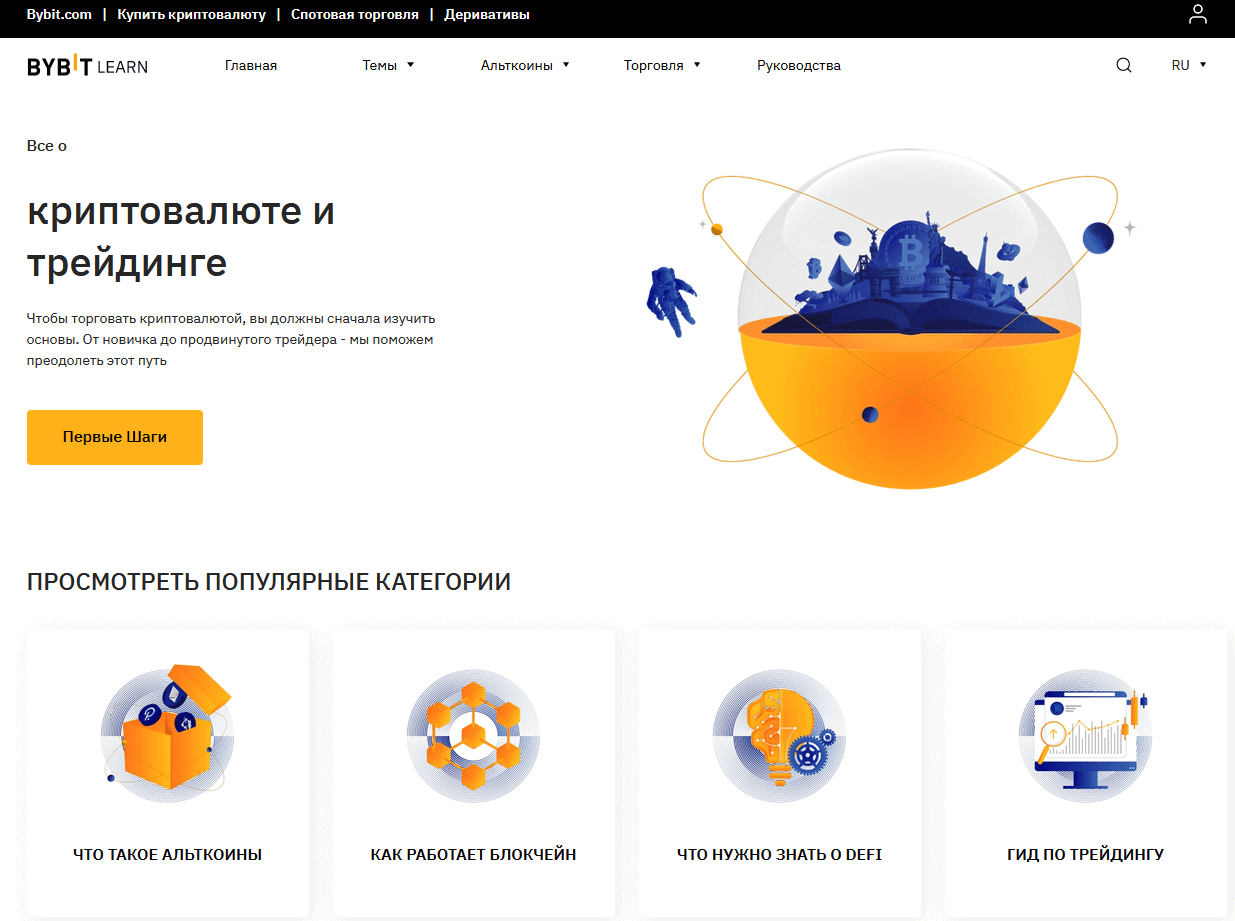
Task: Open the Спотовая торговля link
Action: pos(355,15)
